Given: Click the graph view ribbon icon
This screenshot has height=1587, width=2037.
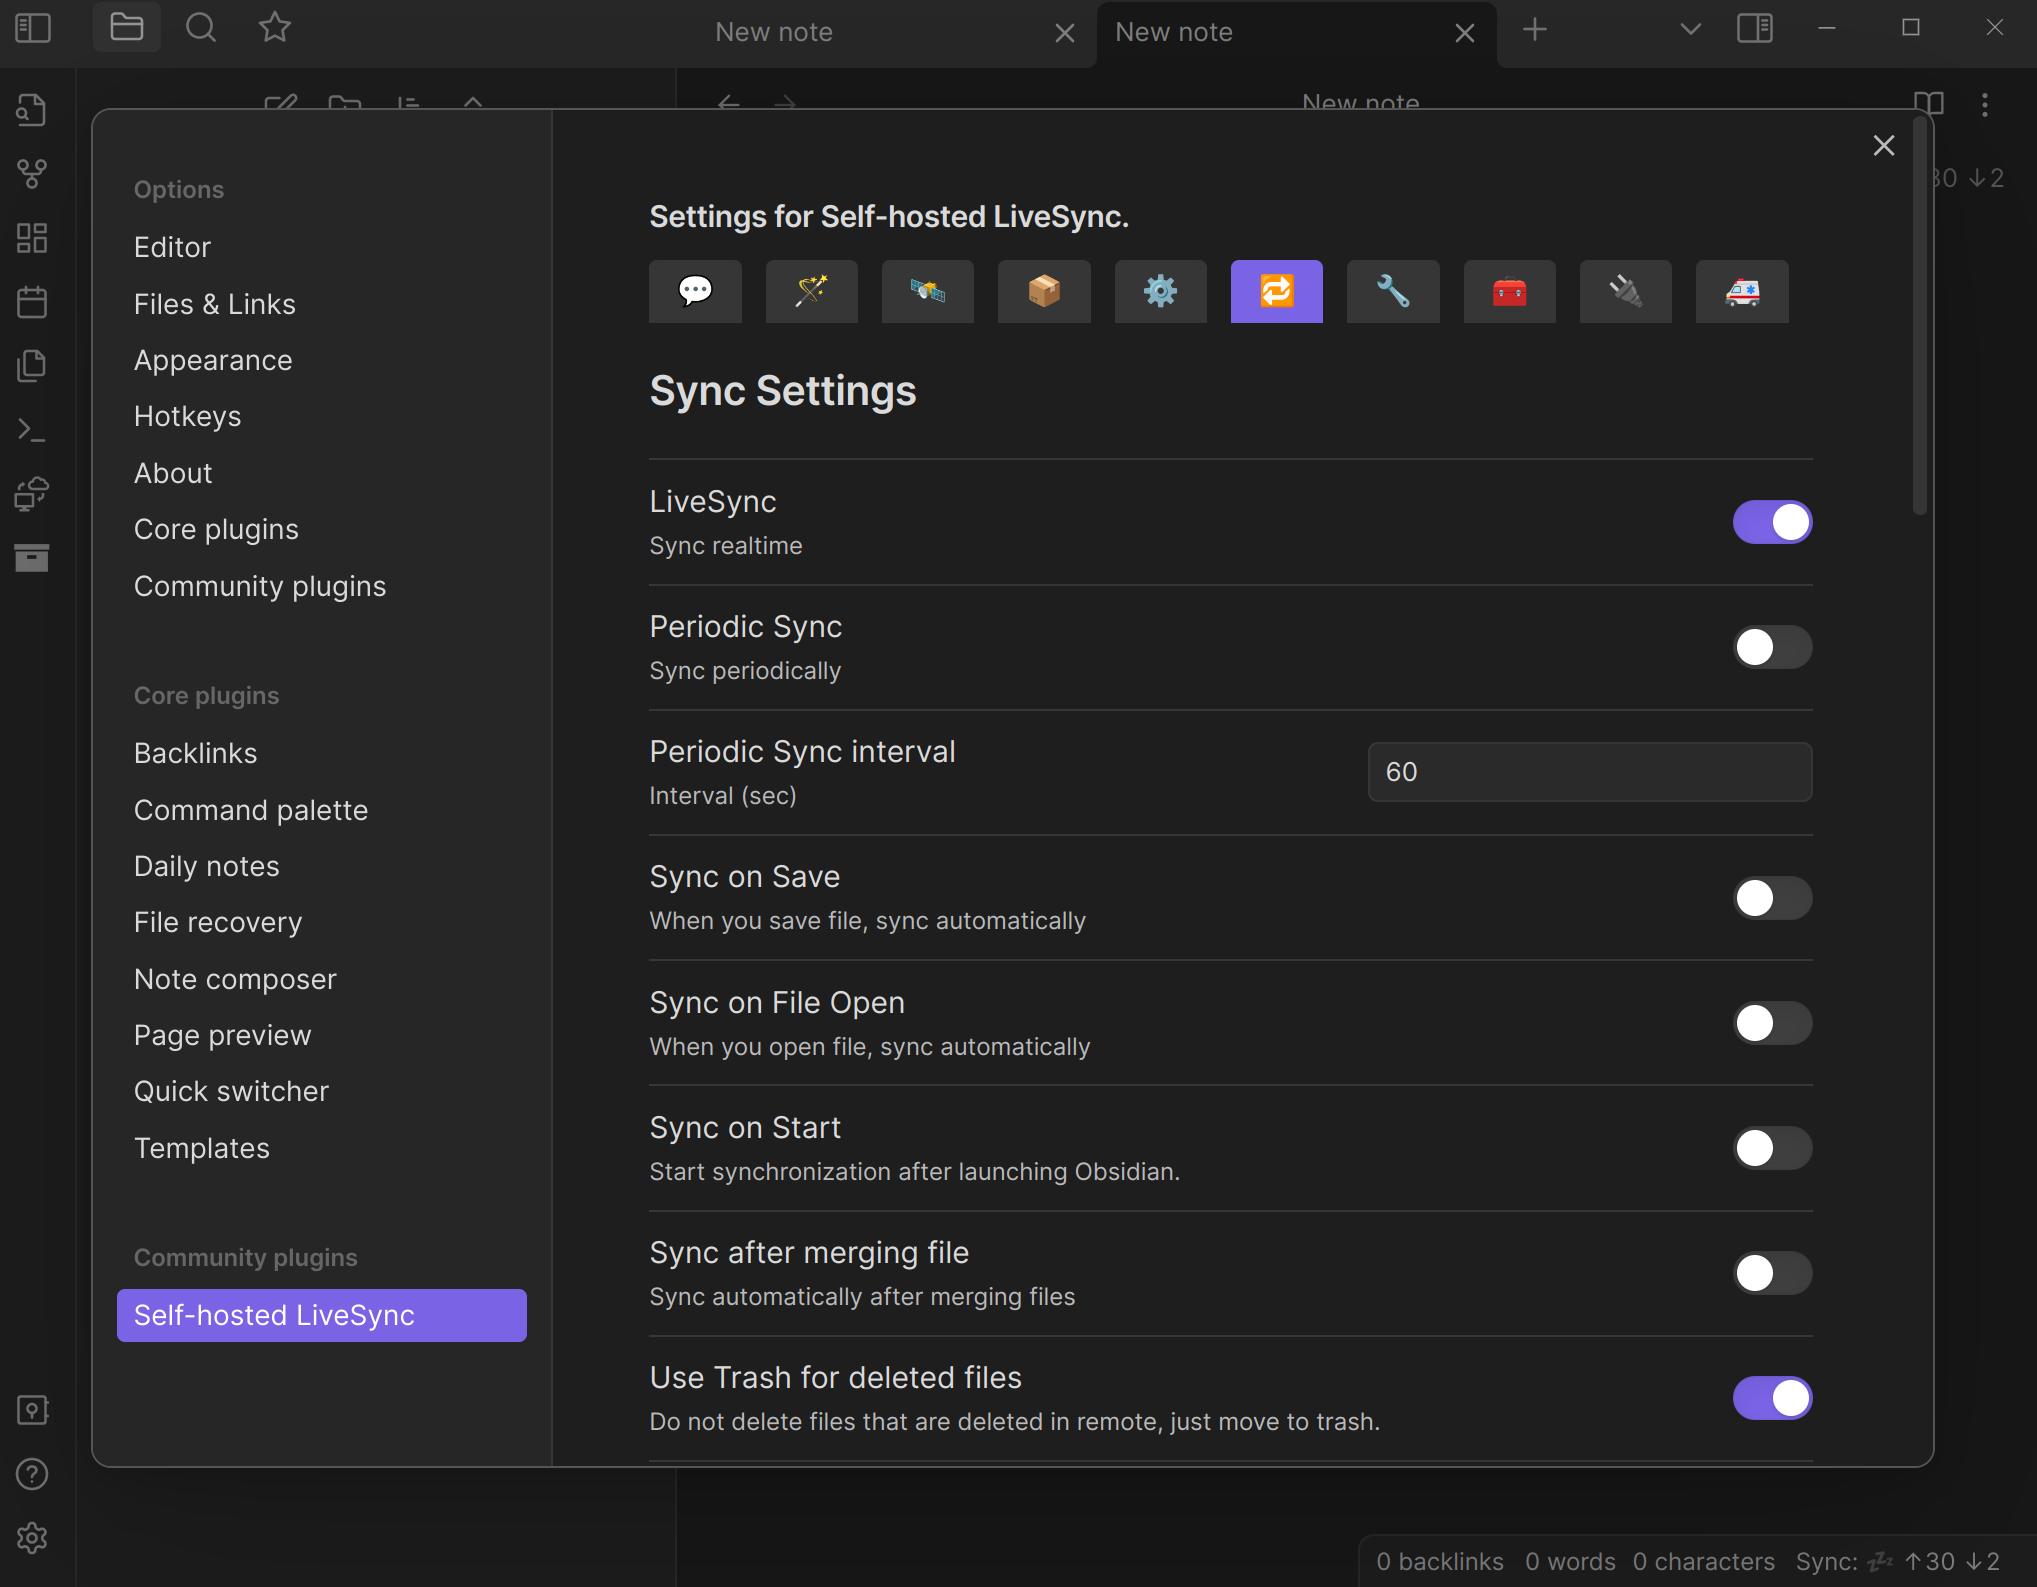Looking at the screenshot, I should click(x=32, y=174).
